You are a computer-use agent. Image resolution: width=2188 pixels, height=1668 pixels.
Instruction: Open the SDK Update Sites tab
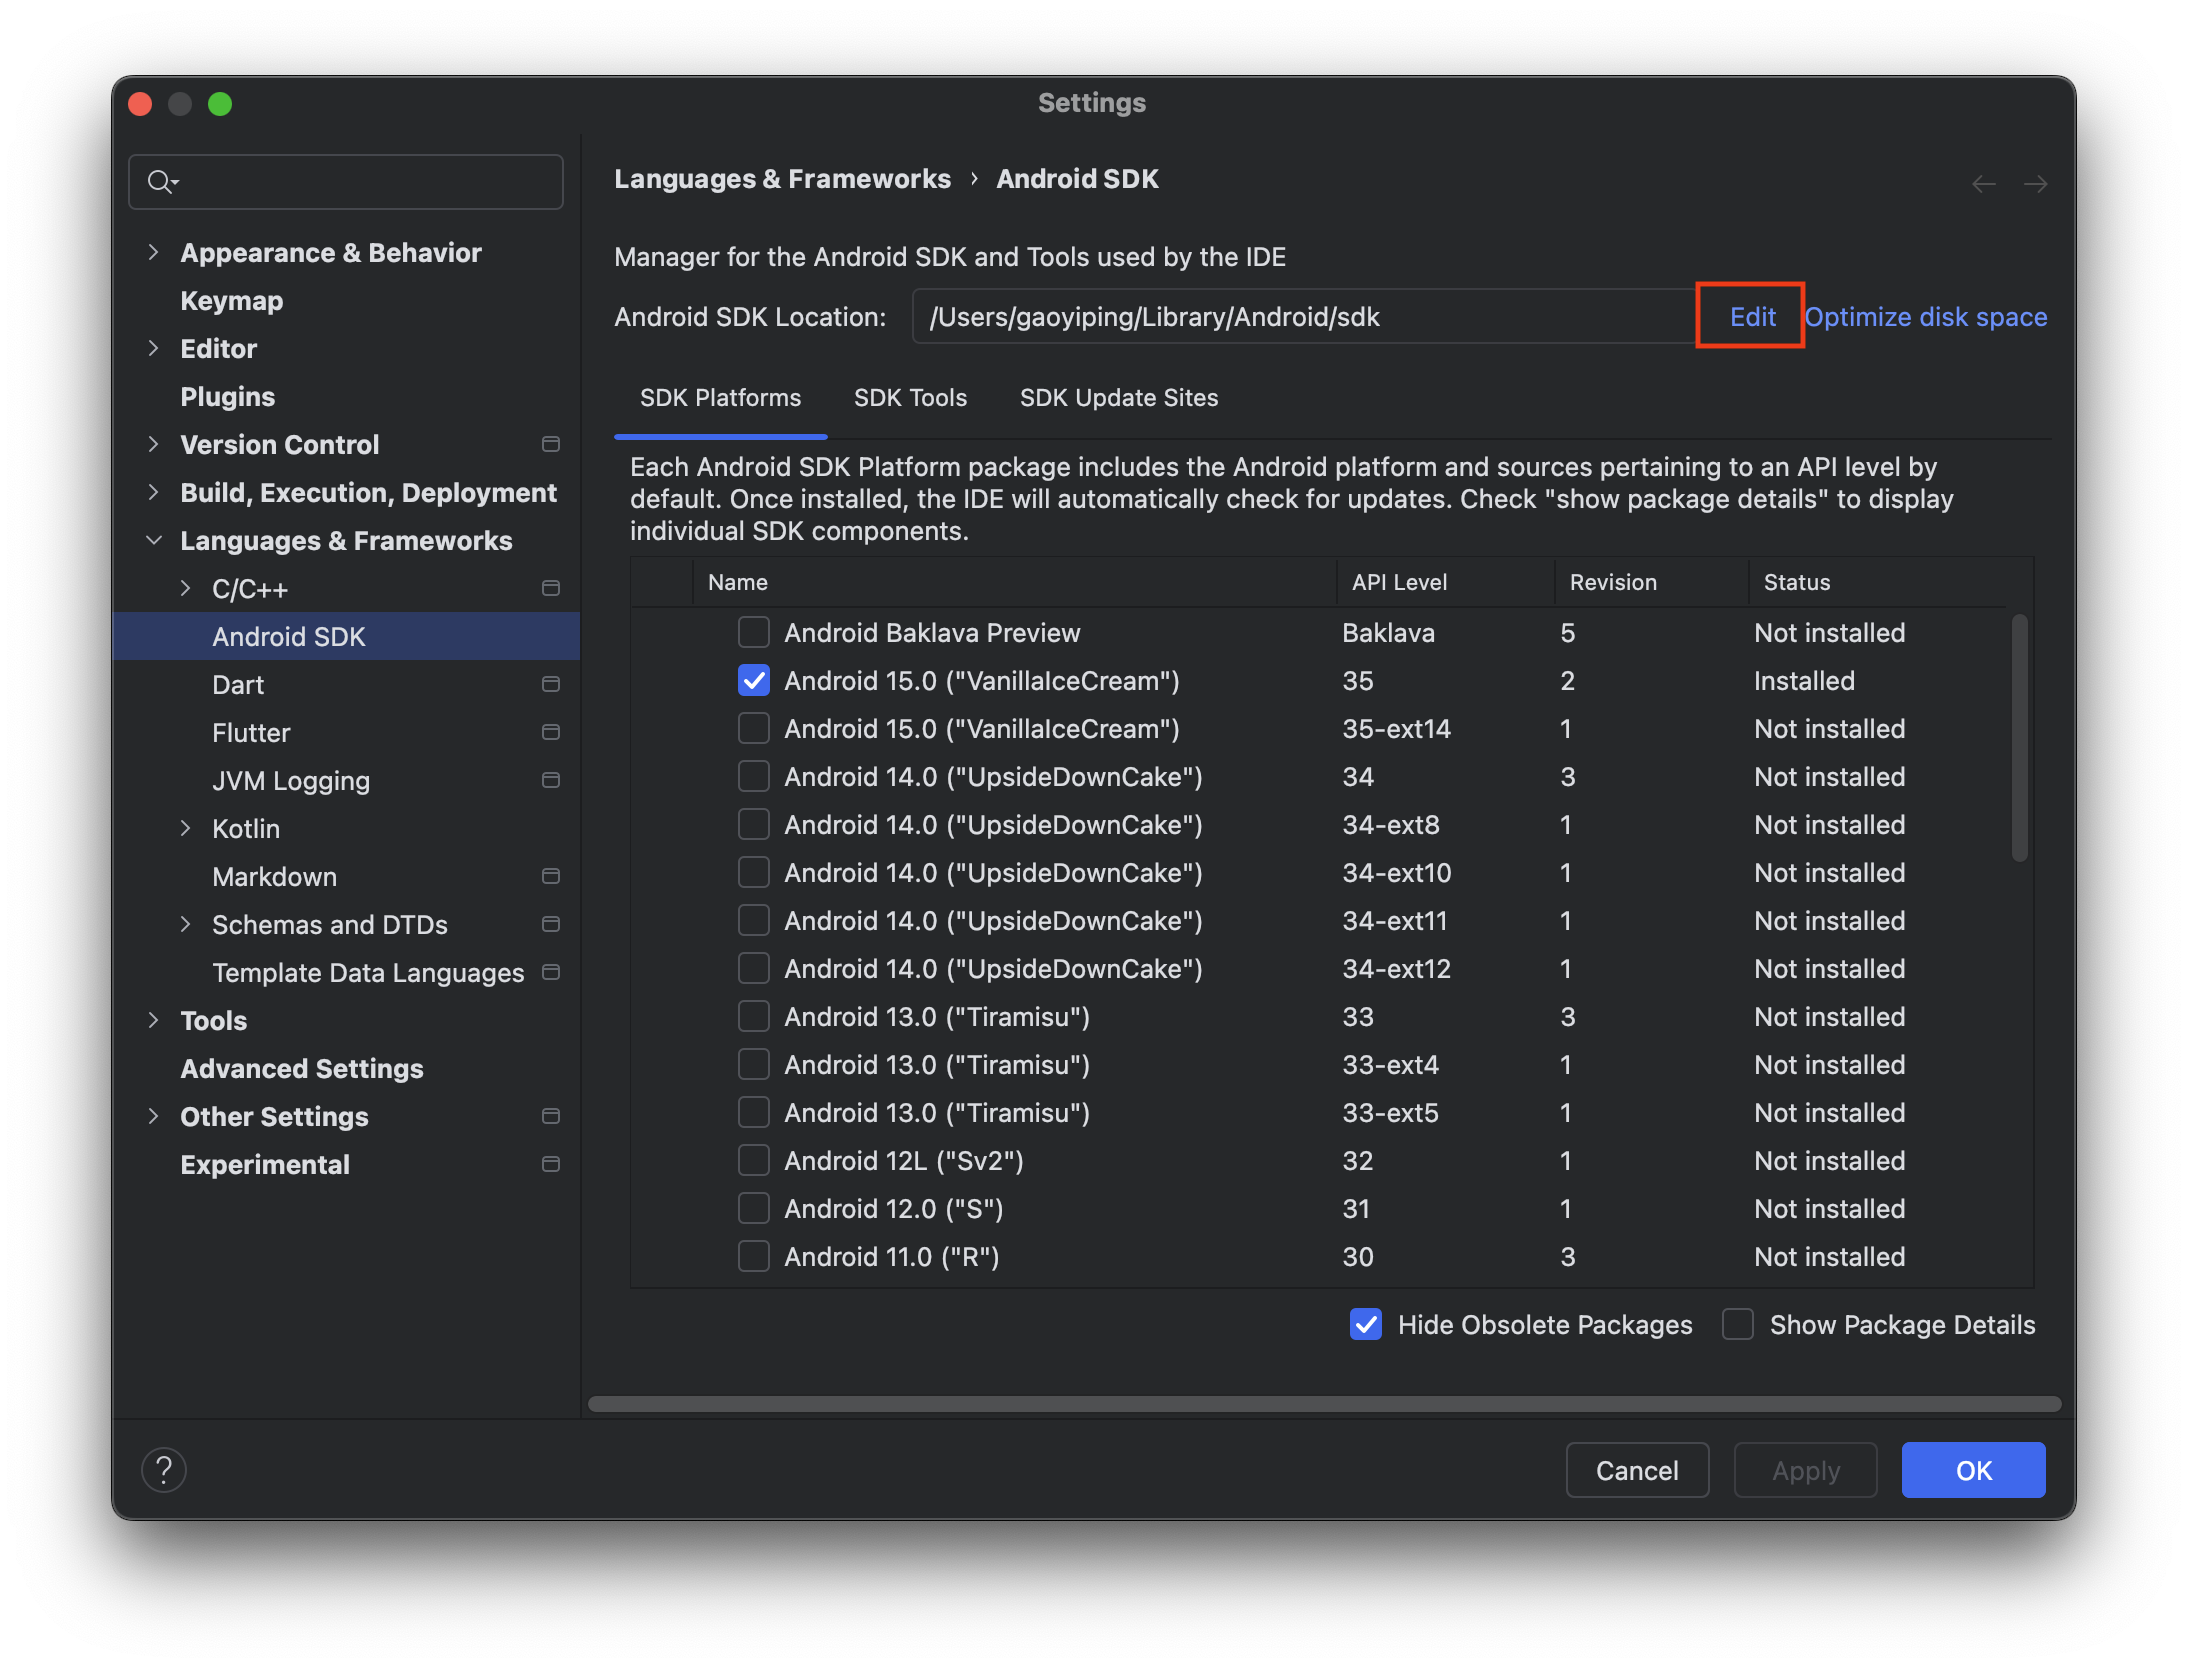pyautogui.click(x=1118, y=398)
